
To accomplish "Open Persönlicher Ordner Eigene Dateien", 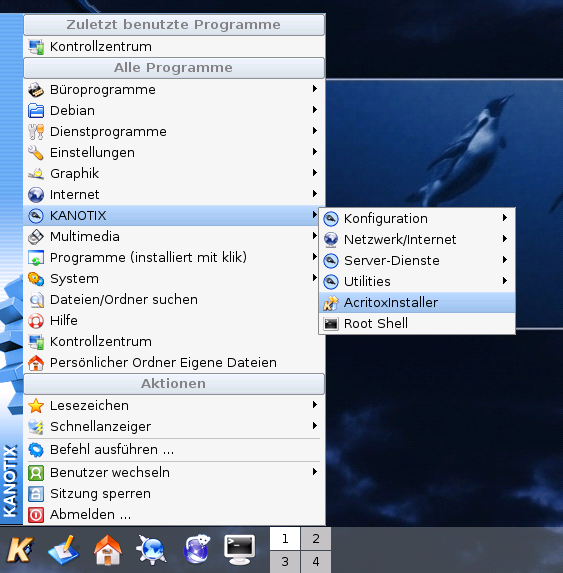I will (174, 363).
